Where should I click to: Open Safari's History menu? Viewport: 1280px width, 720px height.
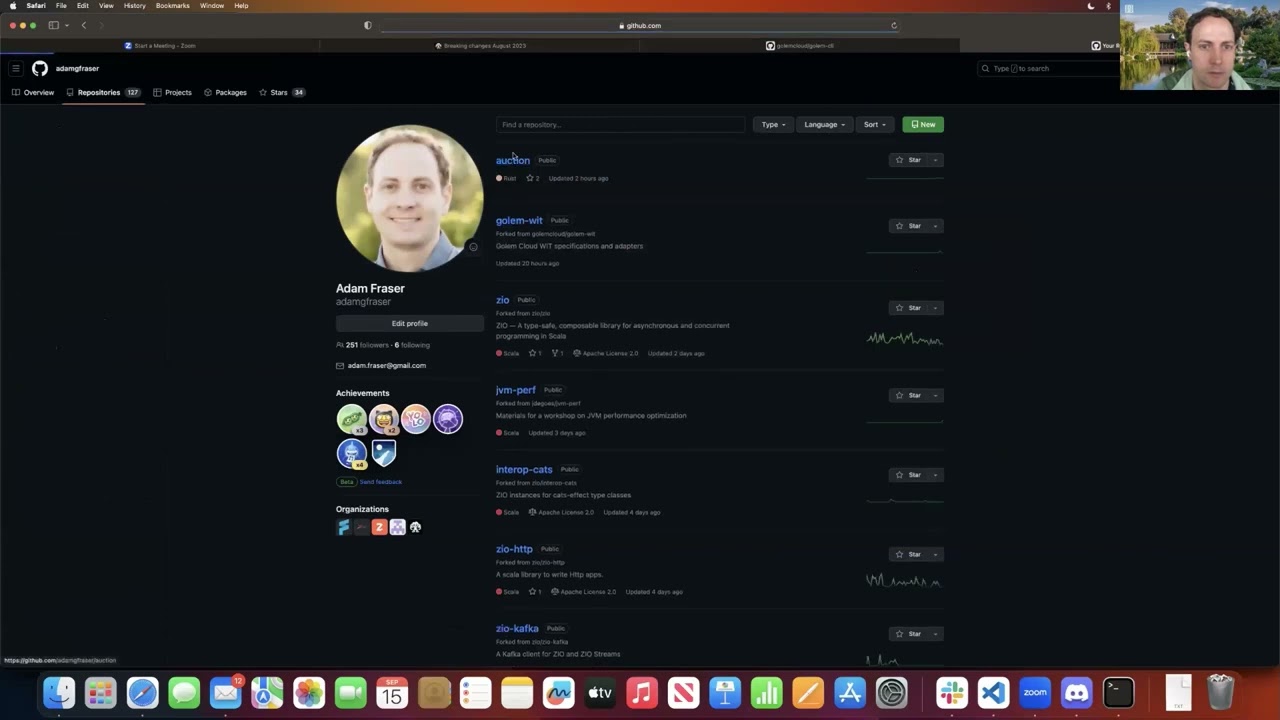[135, 6]
